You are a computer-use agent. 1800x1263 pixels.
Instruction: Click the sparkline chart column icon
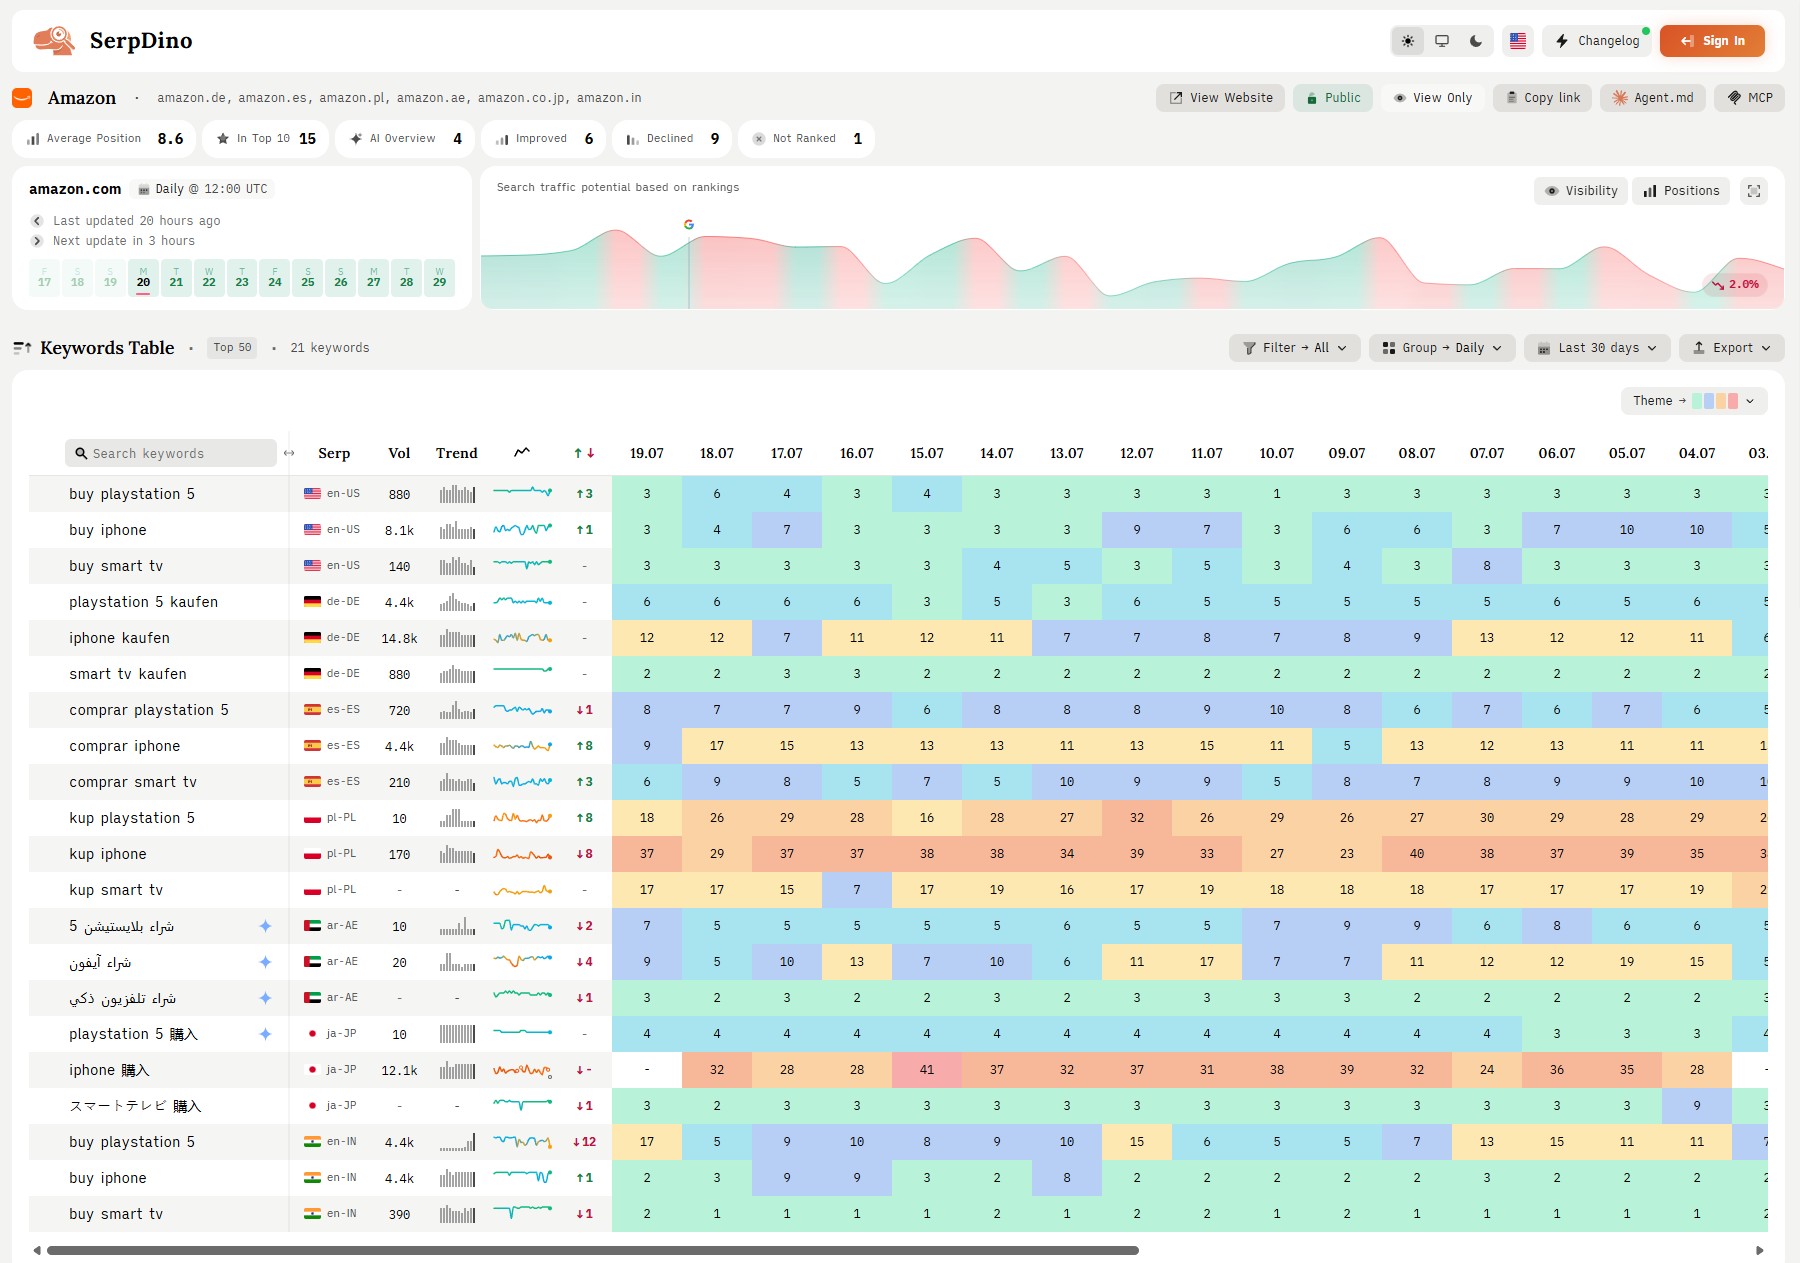[x=522, y=453]
